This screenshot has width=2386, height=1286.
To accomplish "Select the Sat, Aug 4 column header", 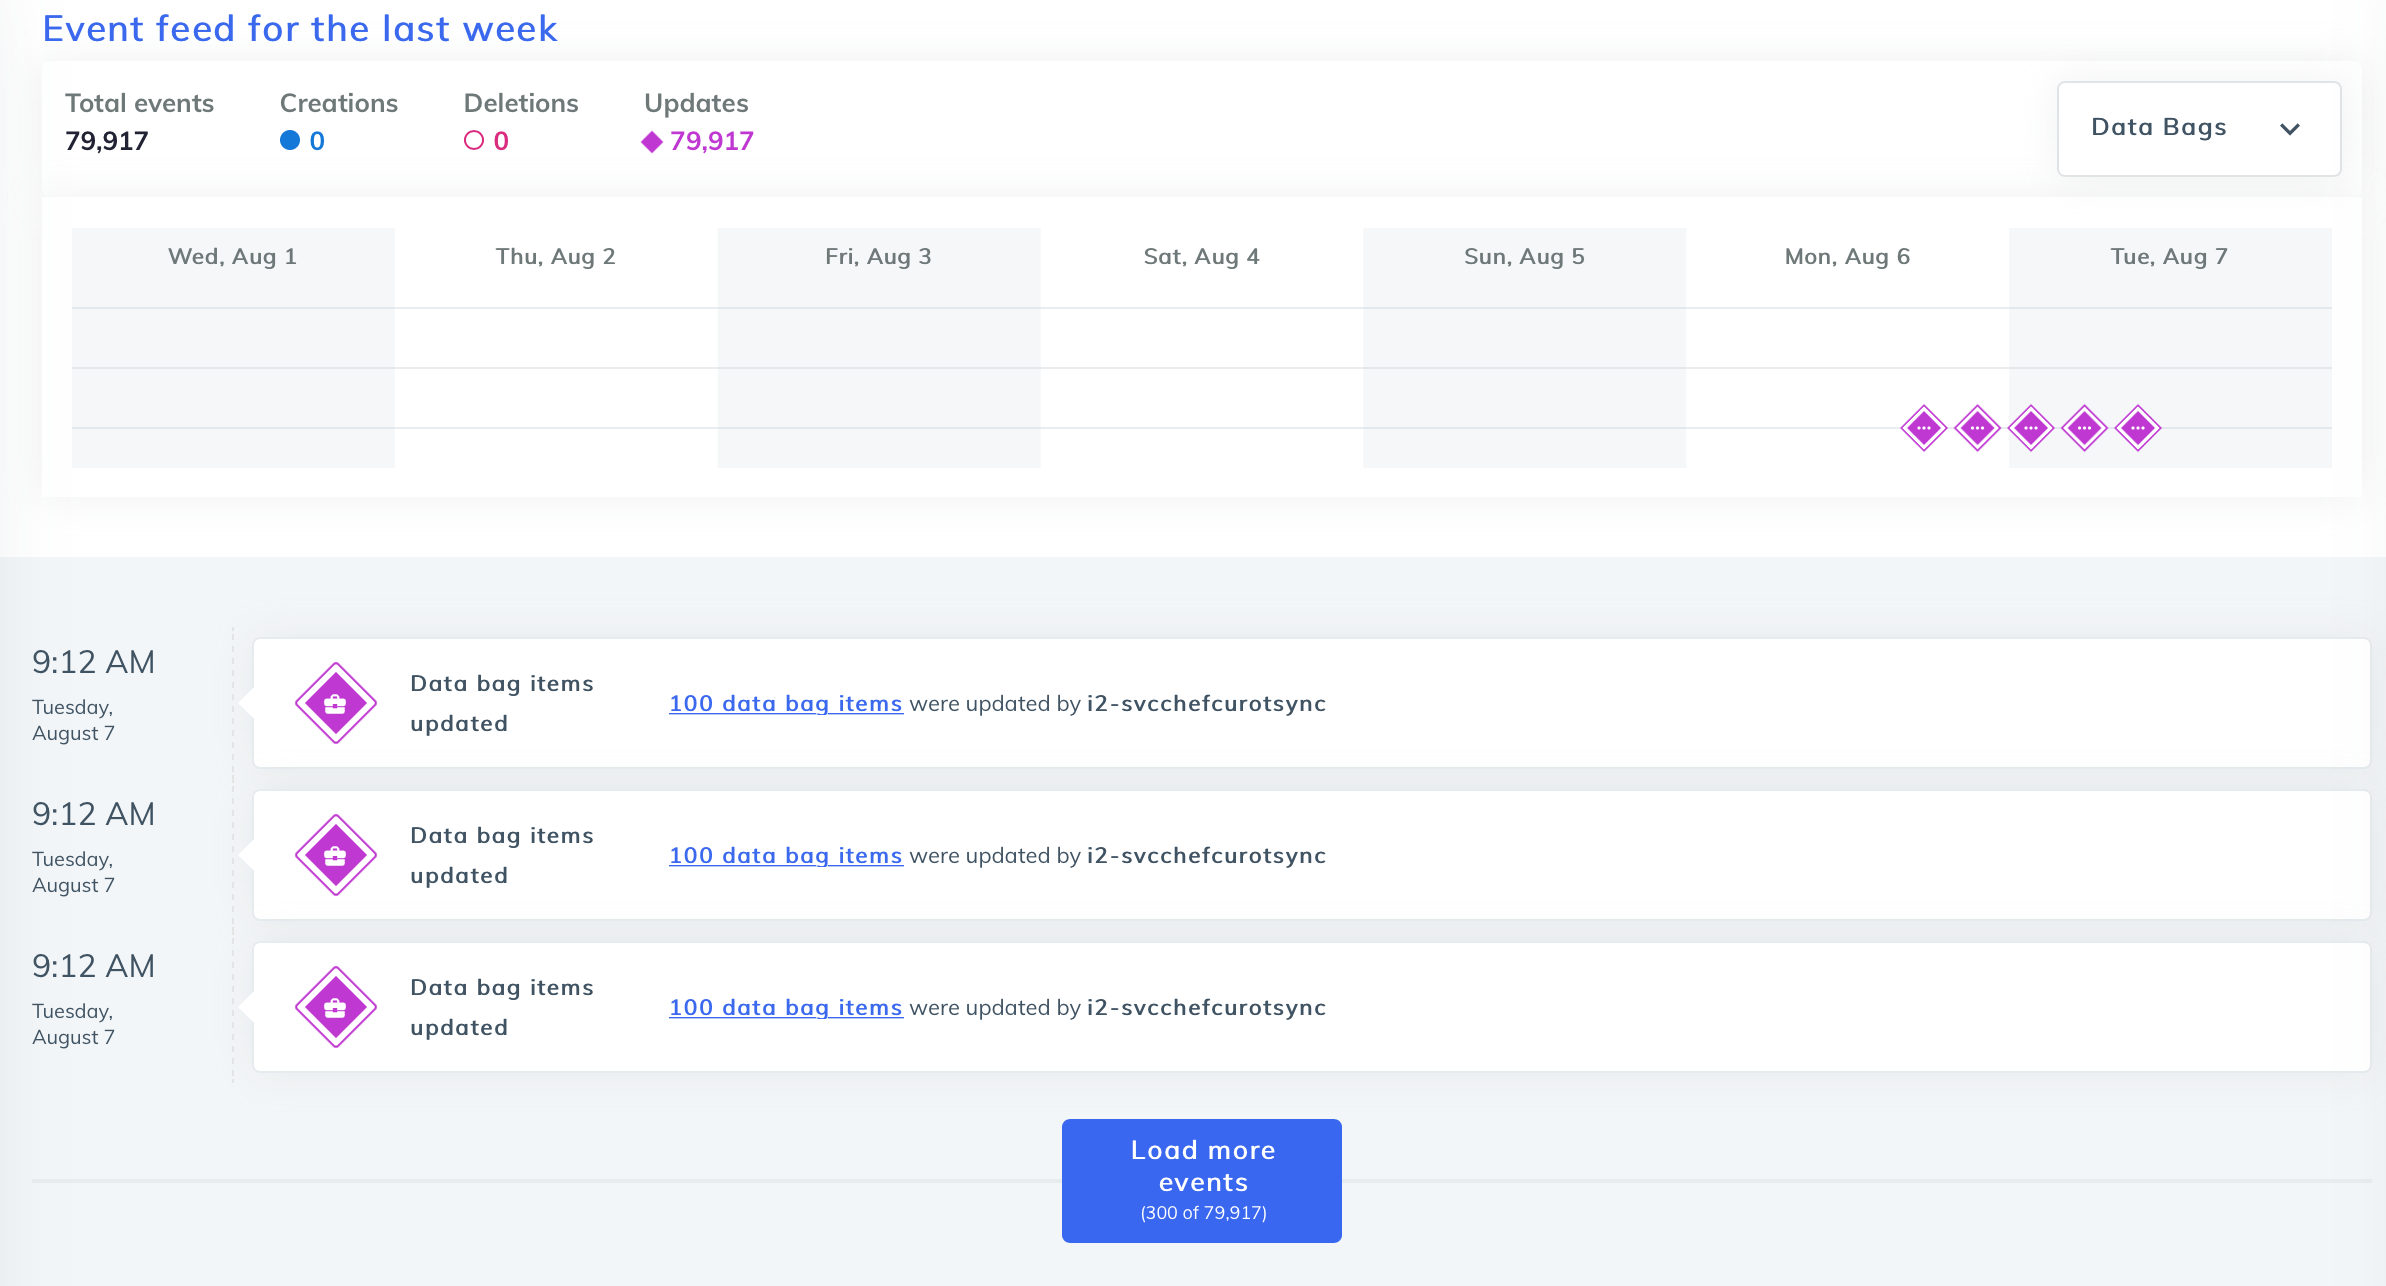I will pos(1201,256).
